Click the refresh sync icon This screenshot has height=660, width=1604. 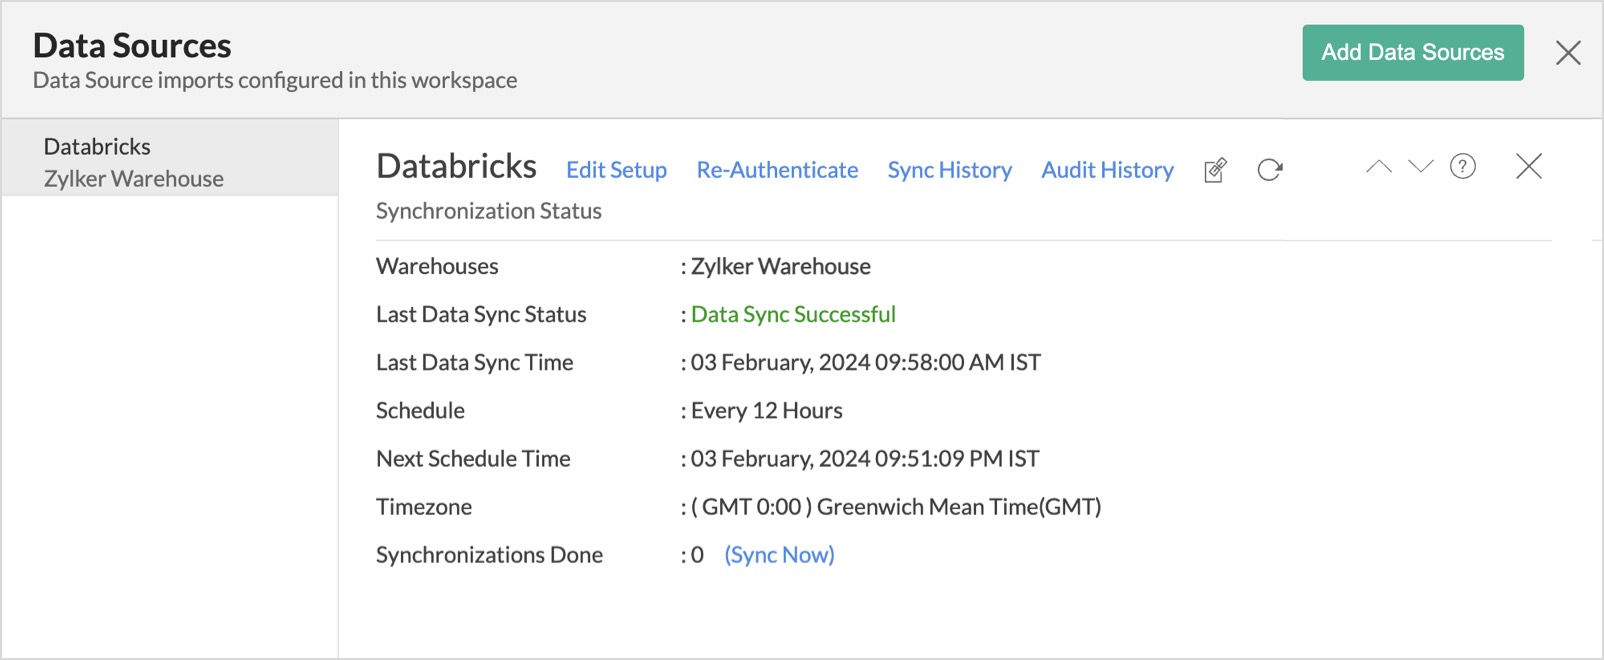(1270, 170)
